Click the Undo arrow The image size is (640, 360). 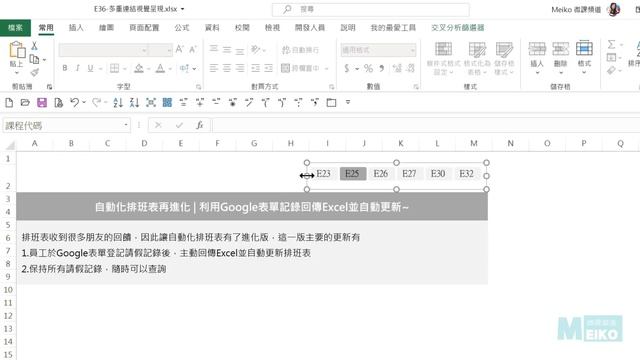(x=74, y=103)
